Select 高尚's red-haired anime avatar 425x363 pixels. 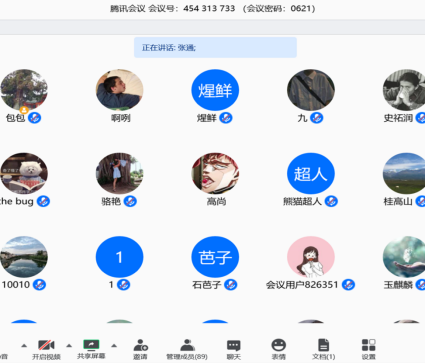(215, 173)
